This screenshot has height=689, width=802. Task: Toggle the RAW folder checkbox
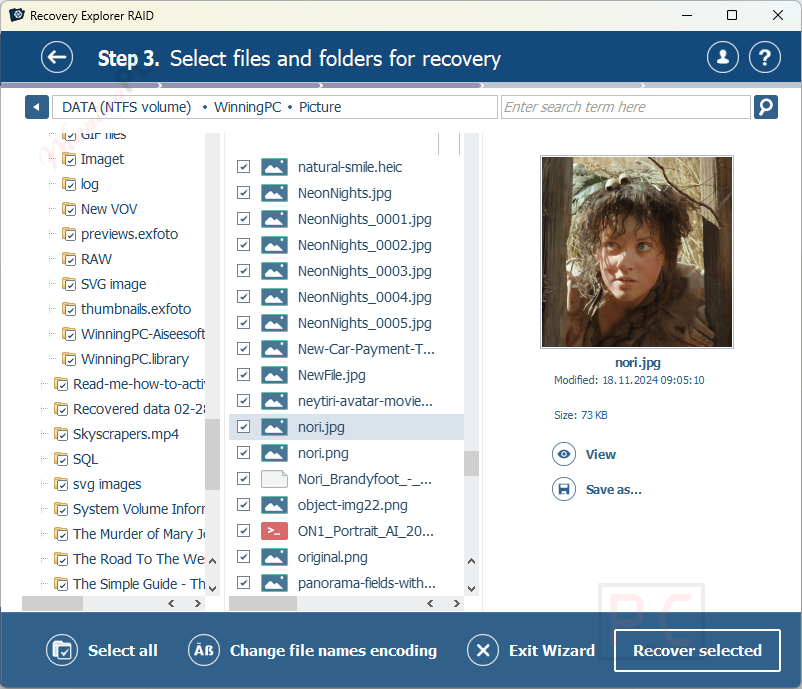[x=70, y=259]
